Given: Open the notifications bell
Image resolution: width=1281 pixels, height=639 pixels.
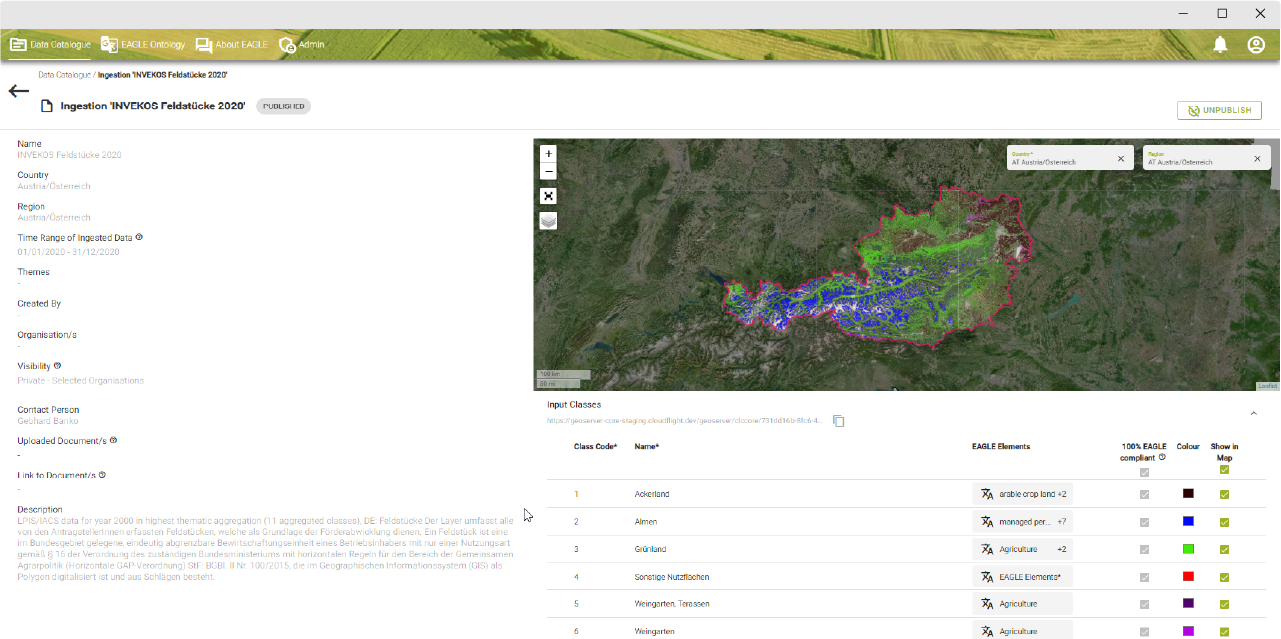Looking at the screenshot, I should point(1220,45).
